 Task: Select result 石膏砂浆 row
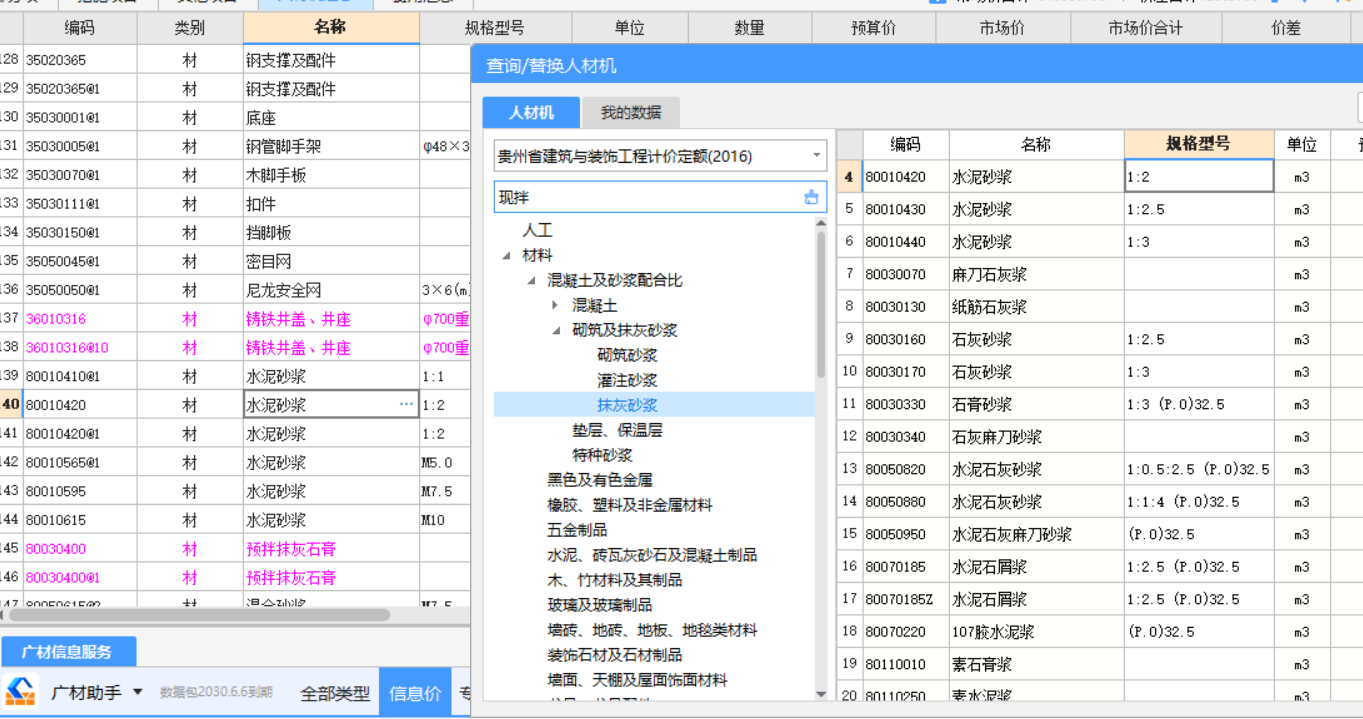(x=1099, y=405)
